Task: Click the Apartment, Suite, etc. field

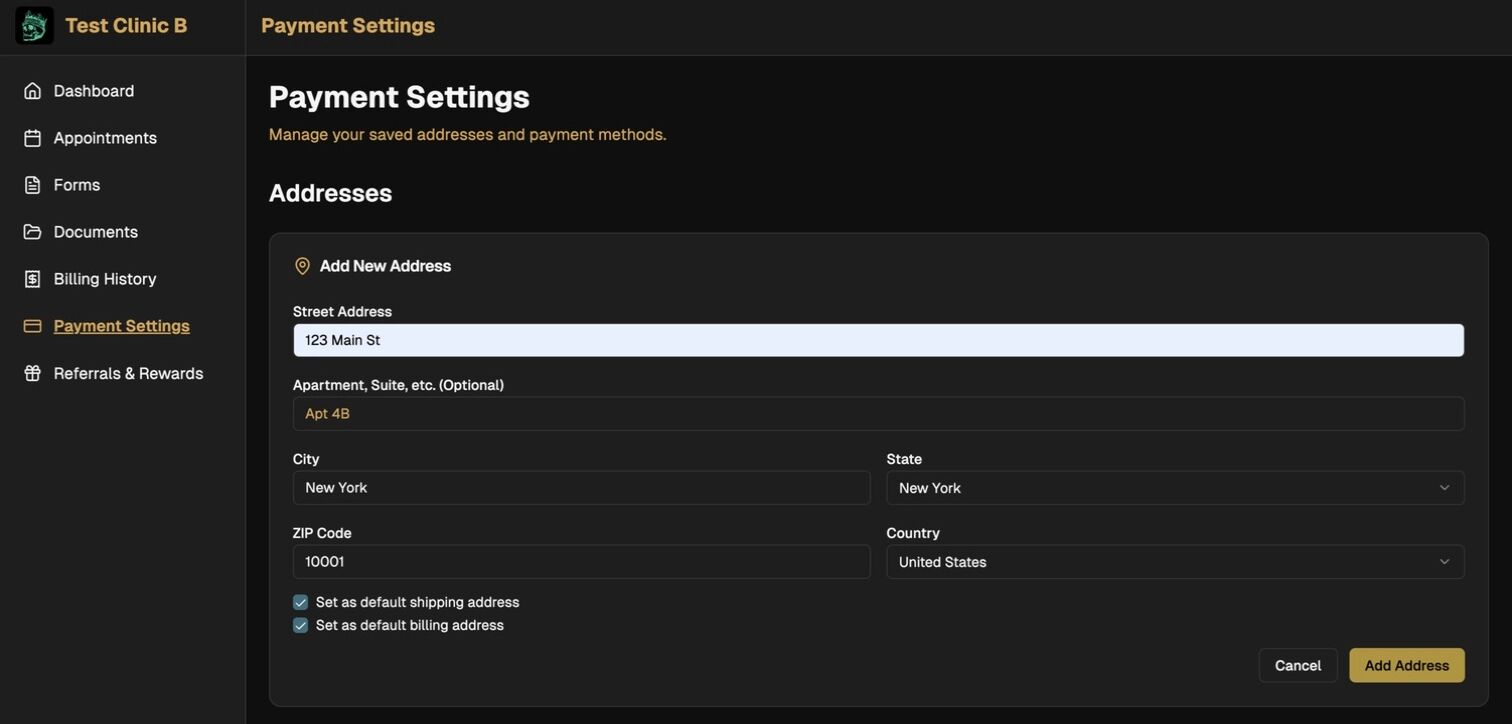Action: [x=879, y=414]
